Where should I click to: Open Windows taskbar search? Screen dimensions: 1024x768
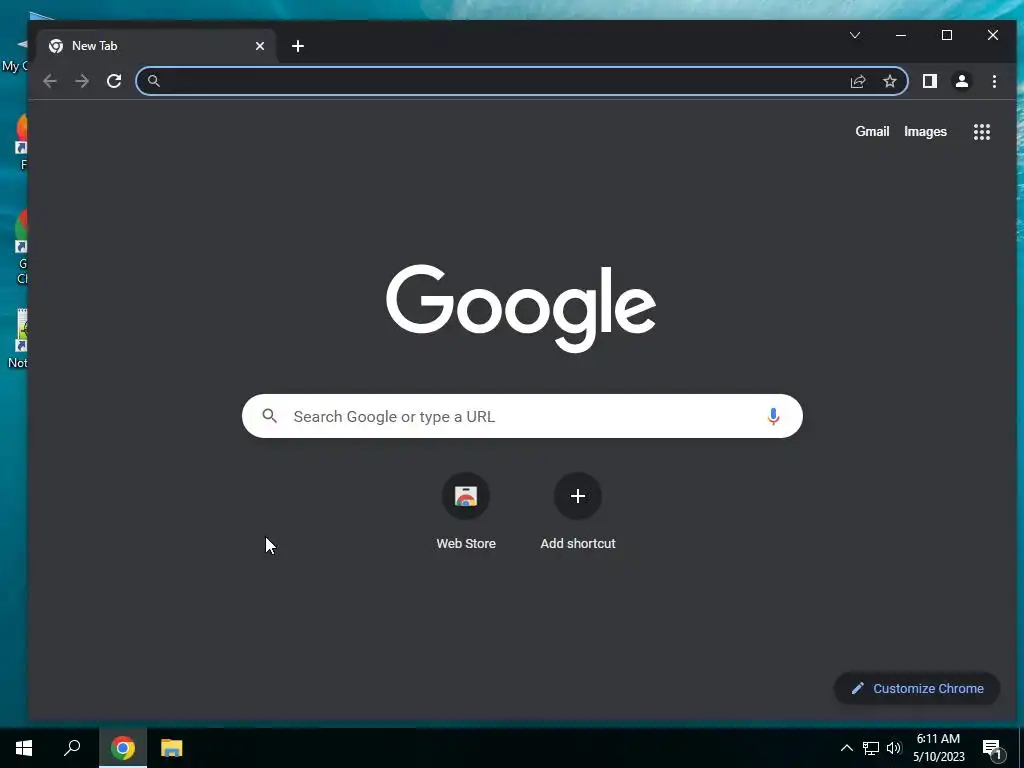pyautogui.click(x=72, y=748)
